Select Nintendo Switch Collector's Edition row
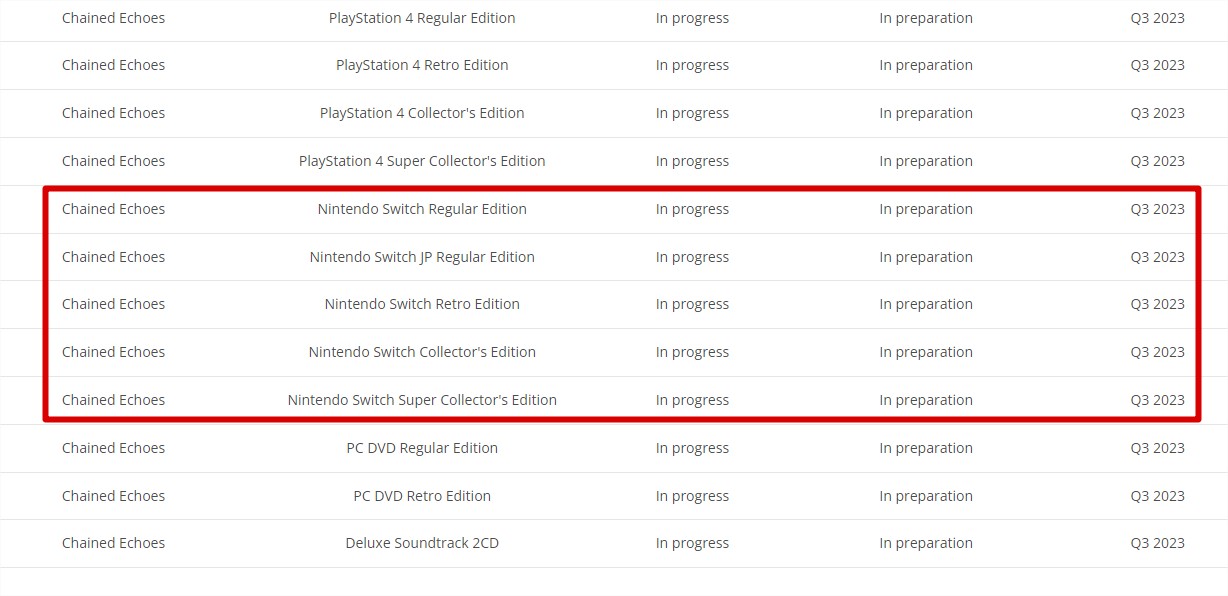The image size is (1228, 596). pyautogui.click(x=422, y=352)
